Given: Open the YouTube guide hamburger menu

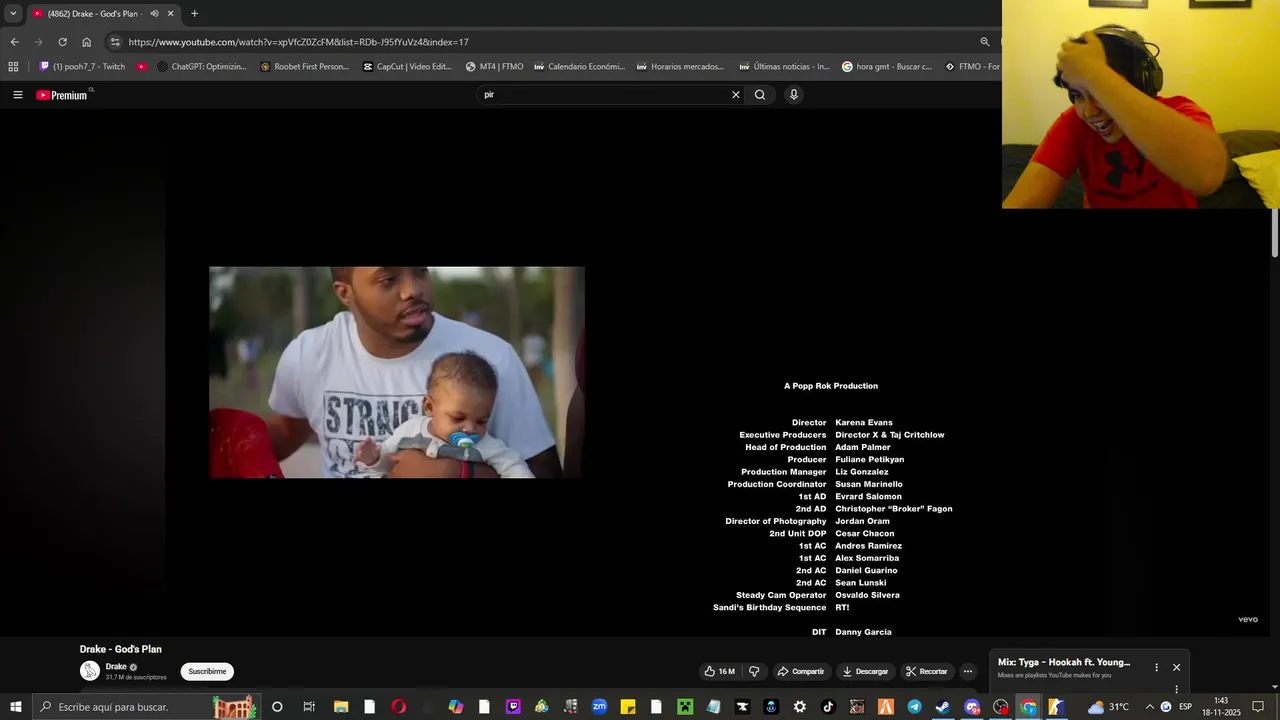Looking at the screenshot, I should point(18,95).
